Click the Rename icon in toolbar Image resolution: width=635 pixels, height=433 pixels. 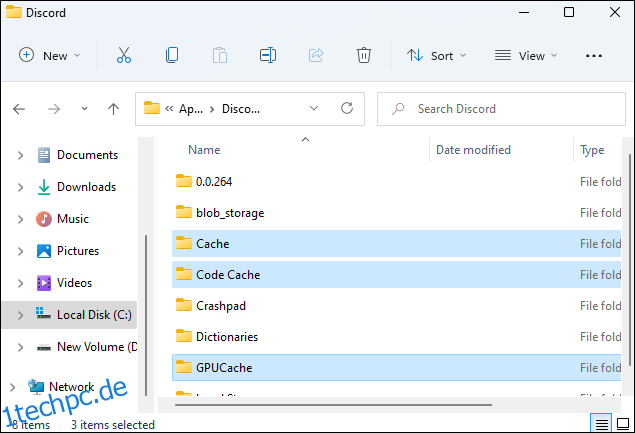tap(268, 55)
